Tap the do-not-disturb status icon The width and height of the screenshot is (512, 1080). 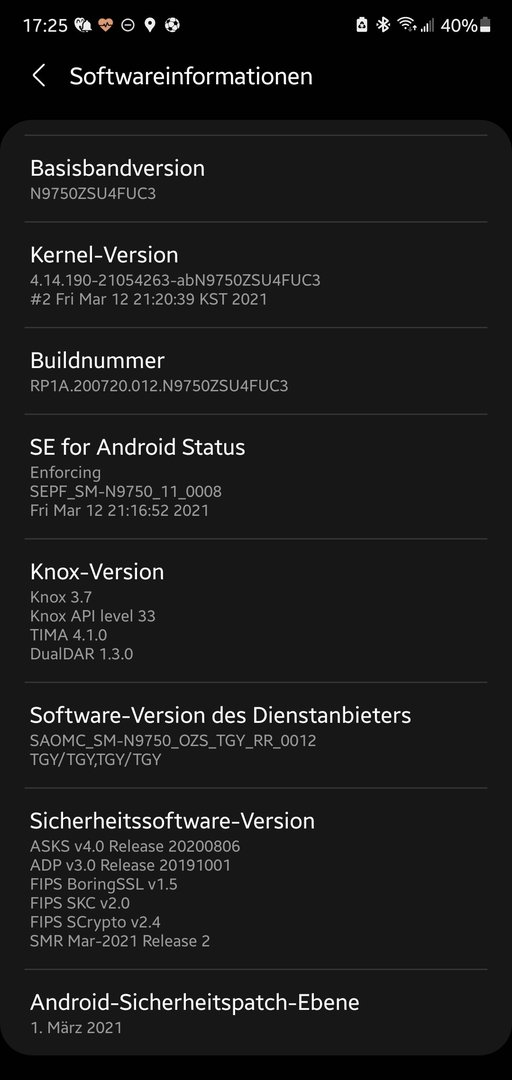point(127,25)
